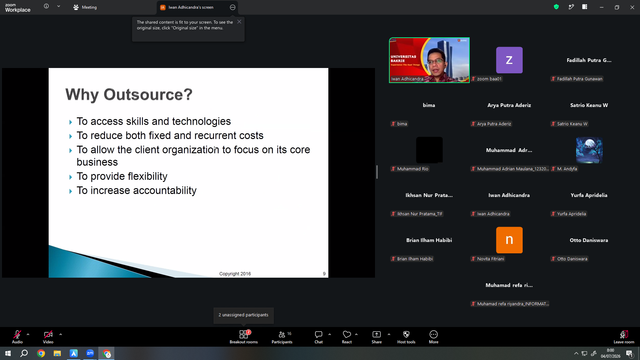
Task: Open the Chat panel
Action: (x=318, y=337)
